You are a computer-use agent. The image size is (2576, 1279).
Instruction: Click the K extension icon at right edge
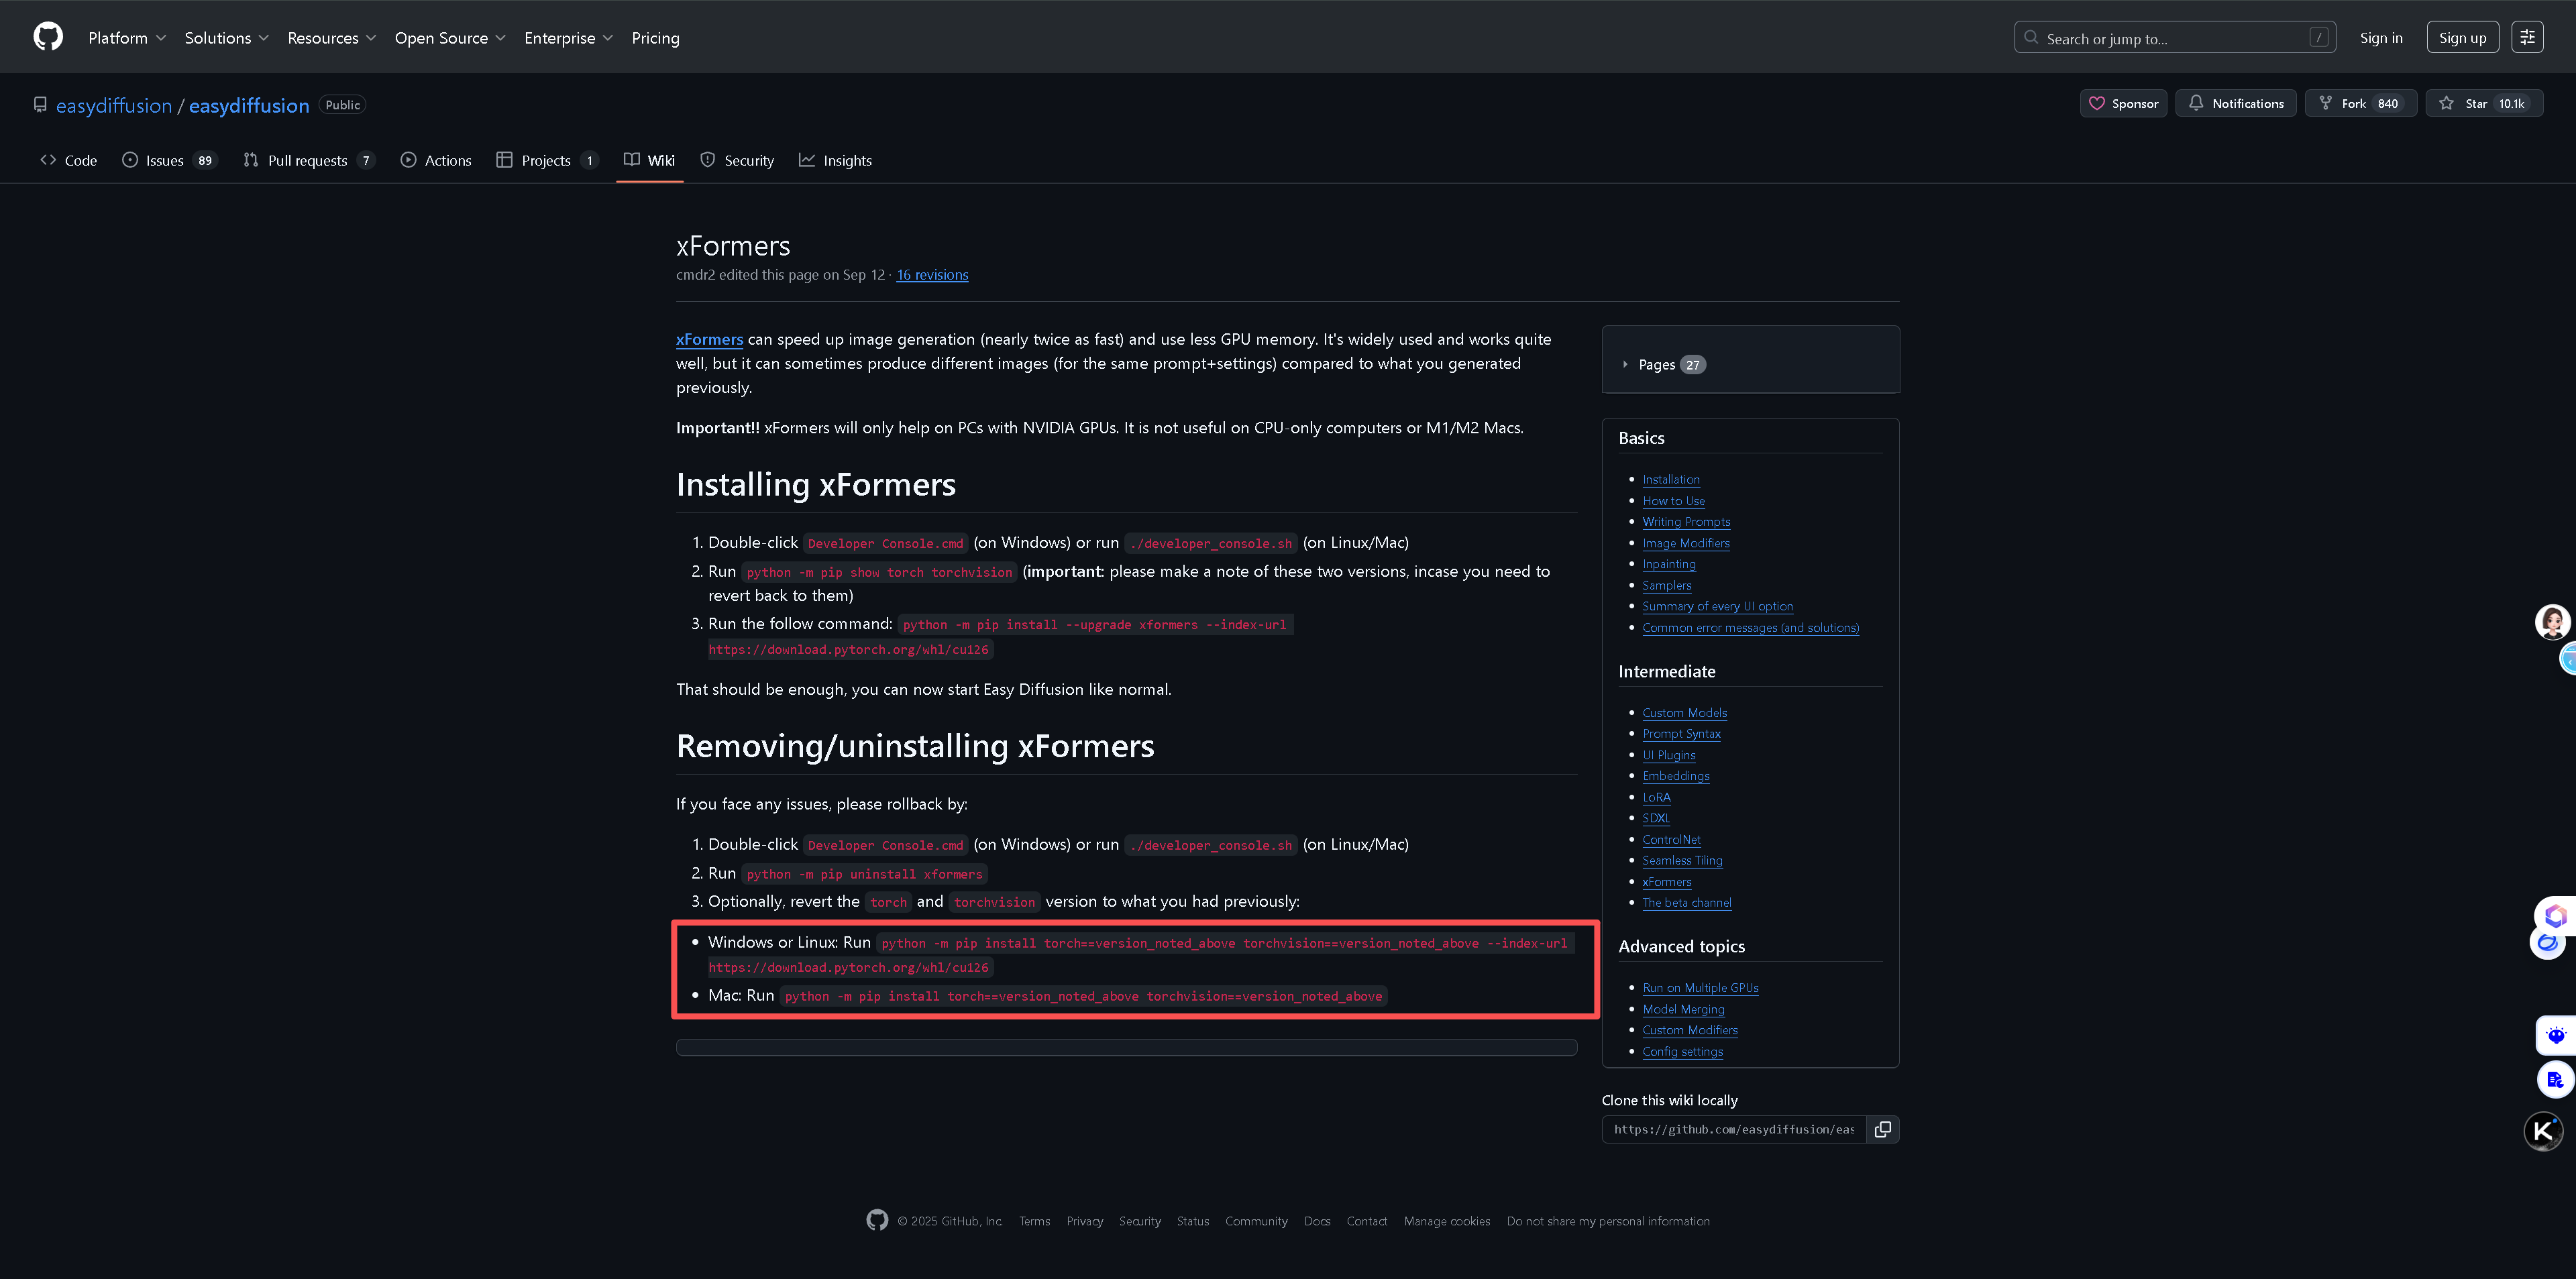click(x=2543, y=1131)
